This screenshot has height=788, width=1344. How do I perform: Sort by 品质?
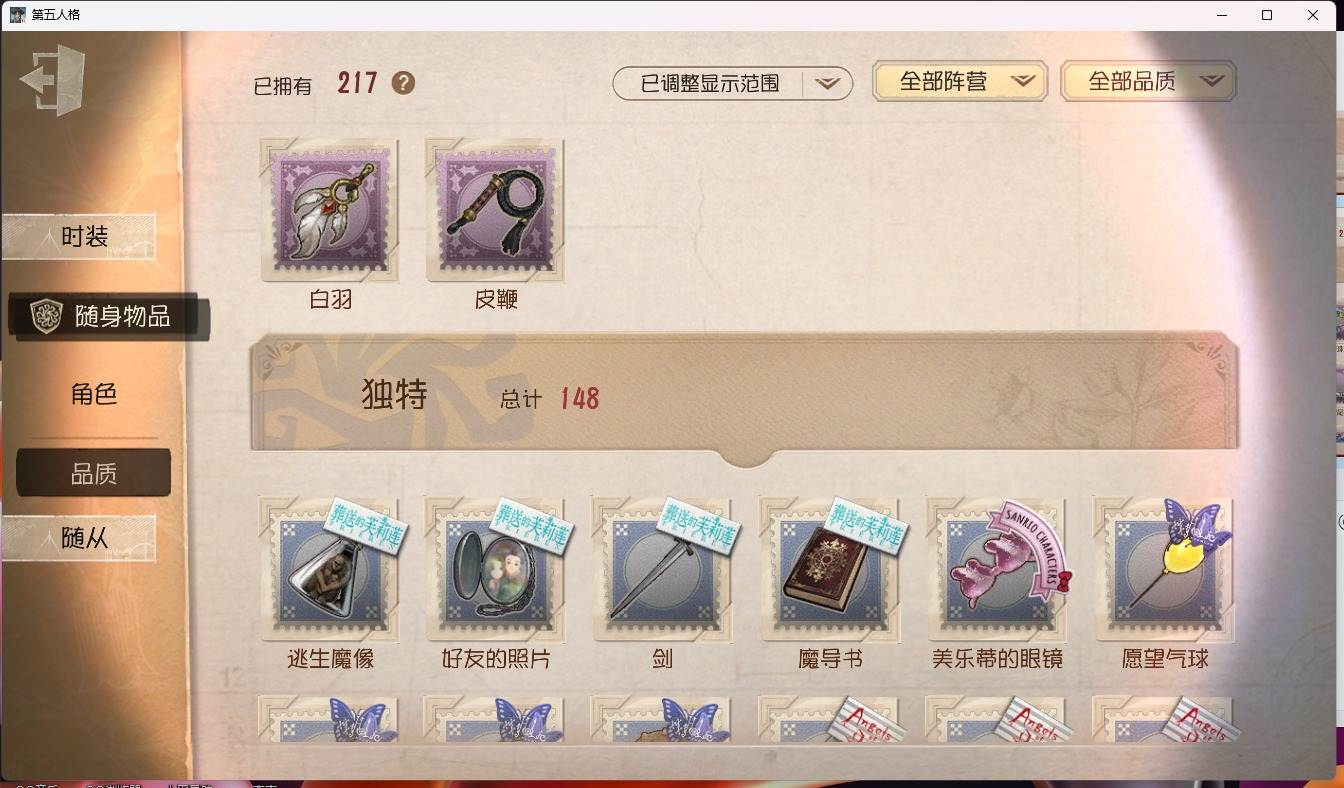(x=94, y=473)
